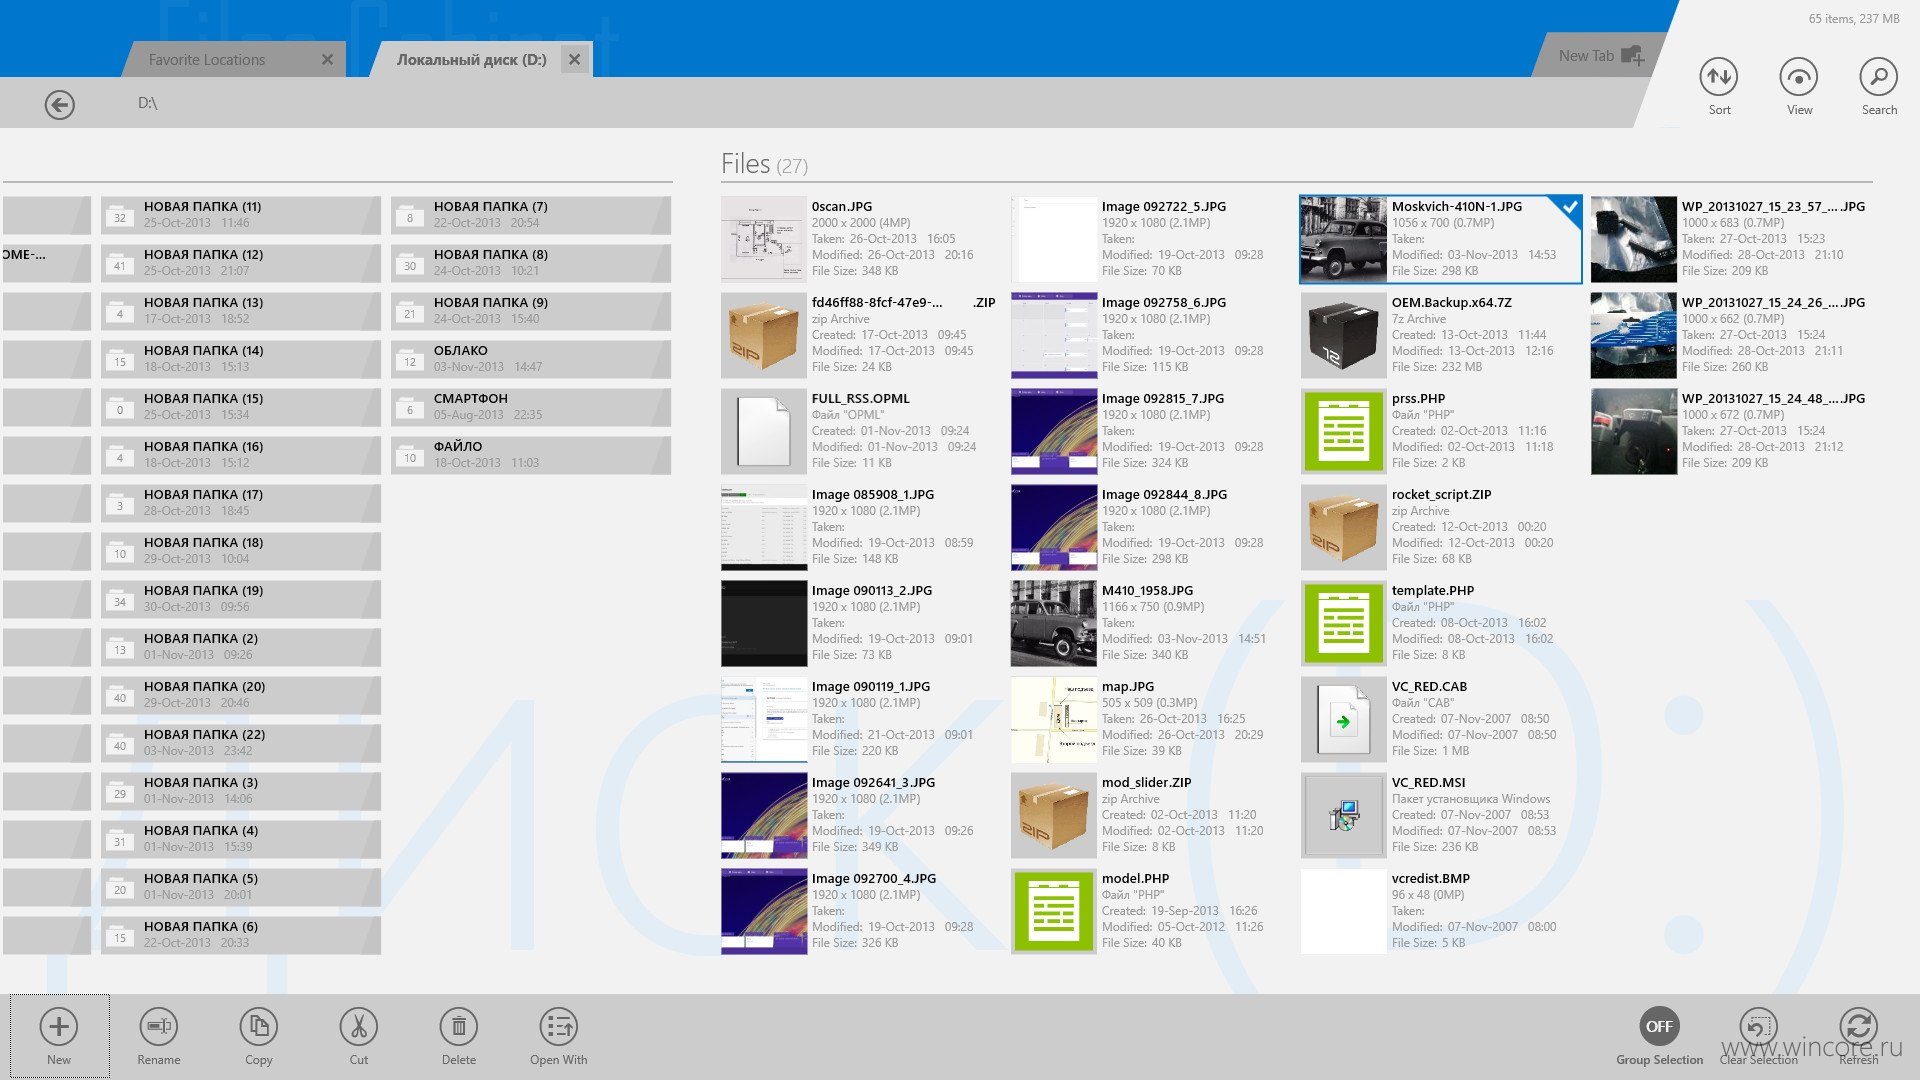Image resolution: width=1920 pixels, height=1080 pixels.
Task: Select the WP_20131027_15_24_48 photo thumbnail
Action: click(1634, 431)
